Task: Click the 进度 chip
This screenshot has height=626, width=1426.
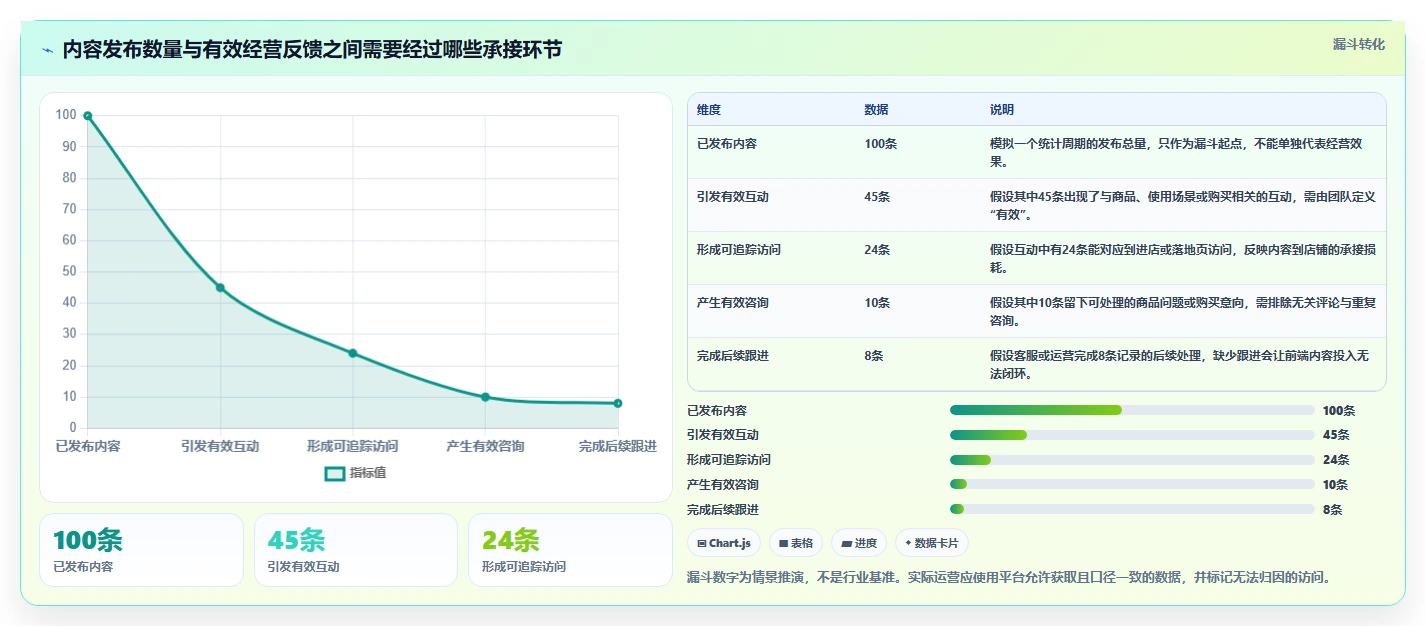Action: [x=859, y=543]
